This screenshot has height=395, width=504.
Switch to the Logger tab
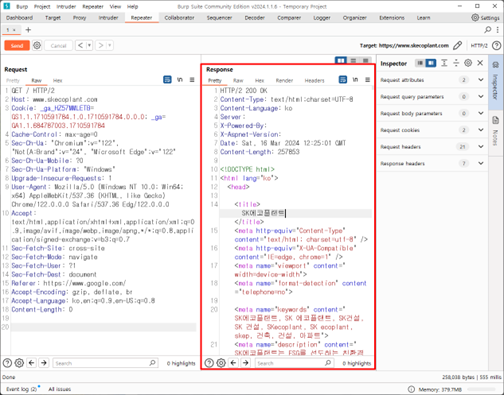pos(322,18)
